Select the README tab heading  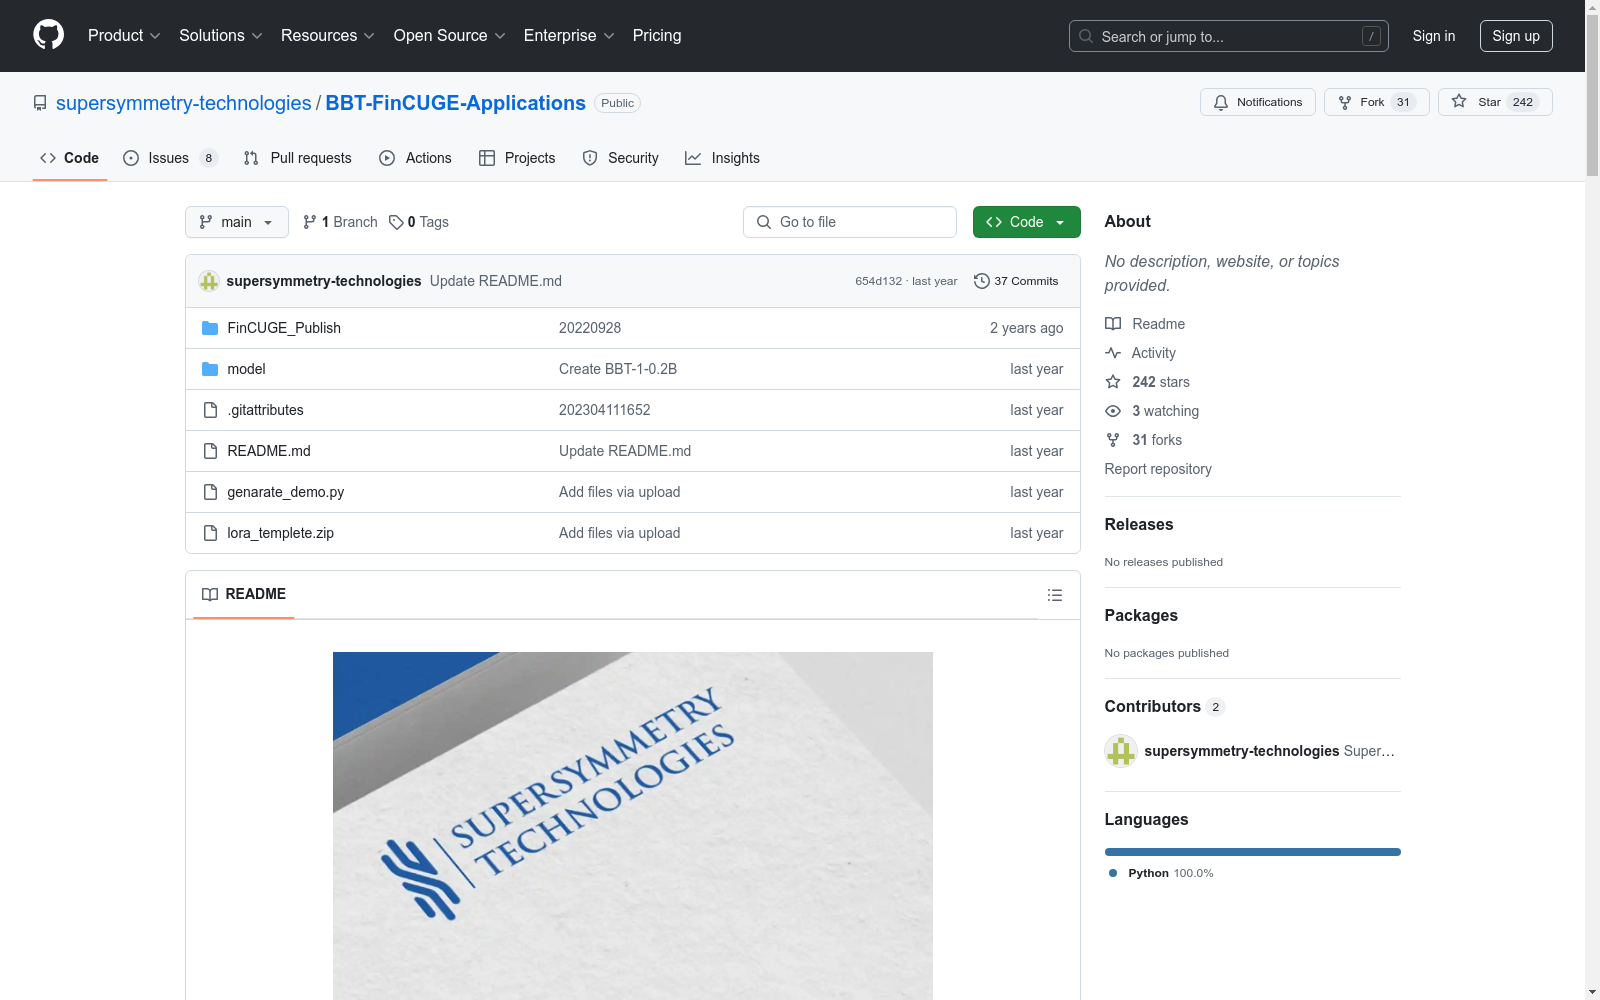[244, 594]
